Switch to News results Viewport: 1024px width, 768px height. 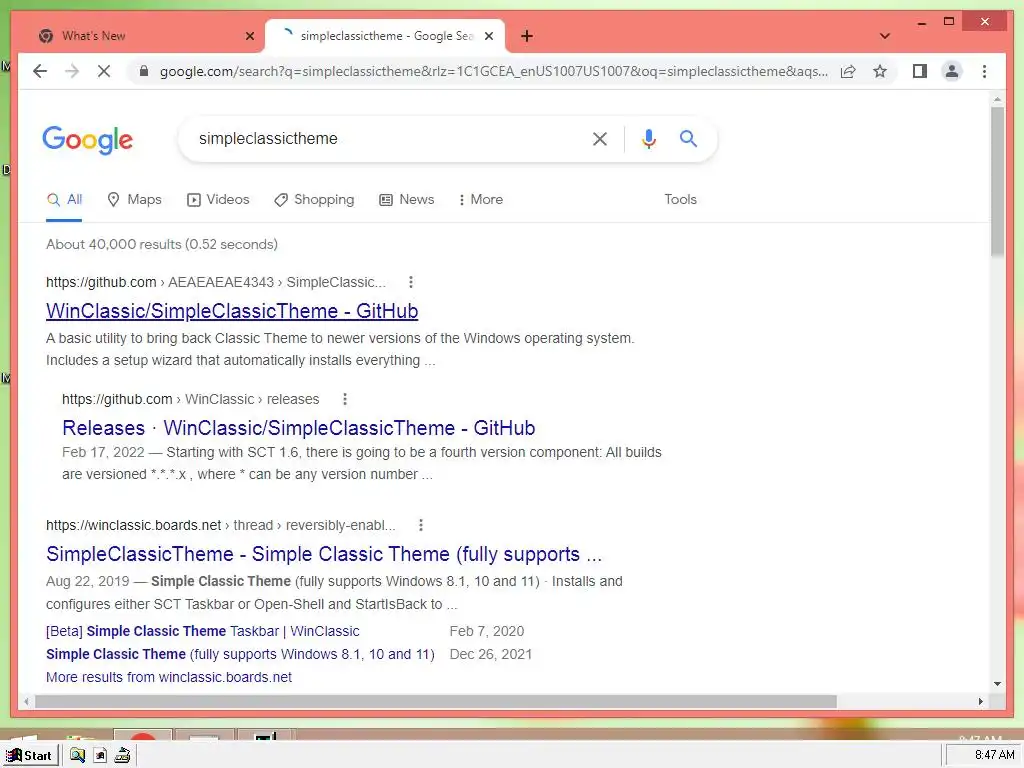(x=407, y=200)
